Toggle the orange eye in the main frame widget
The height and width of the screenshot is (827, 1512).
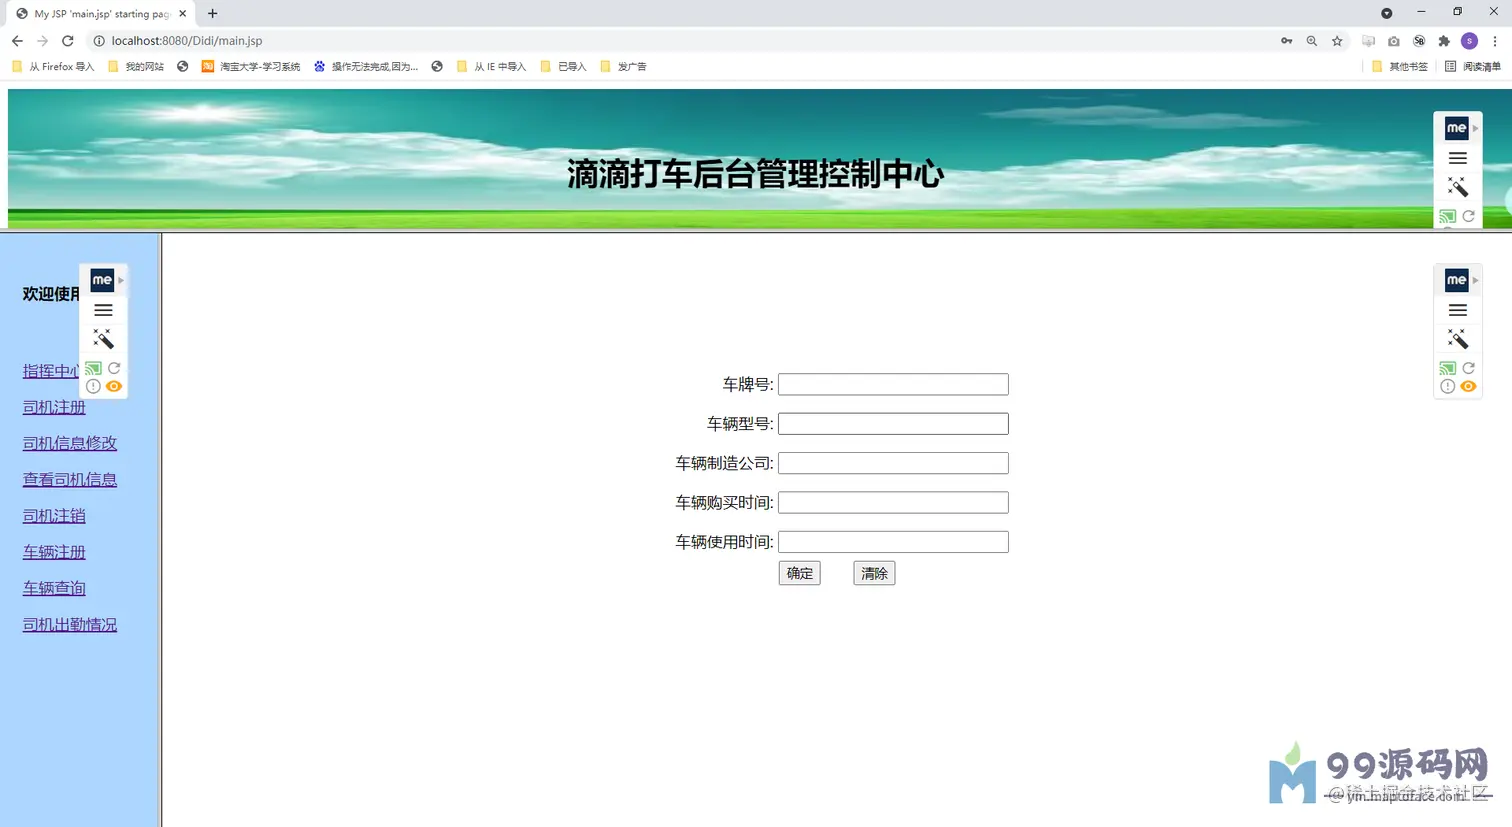click(1468, 386)
